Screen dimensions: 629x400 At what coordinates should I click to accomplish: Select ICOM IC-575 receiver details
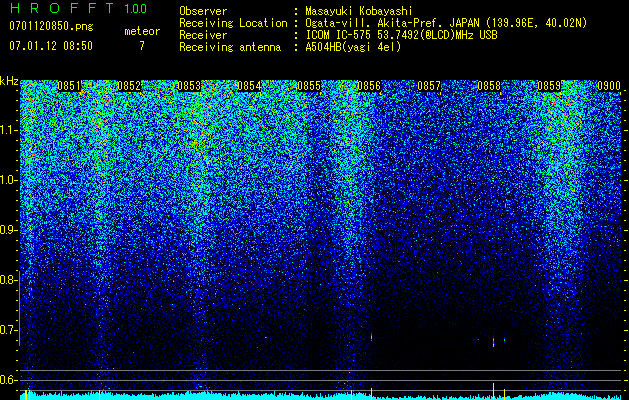401,35
